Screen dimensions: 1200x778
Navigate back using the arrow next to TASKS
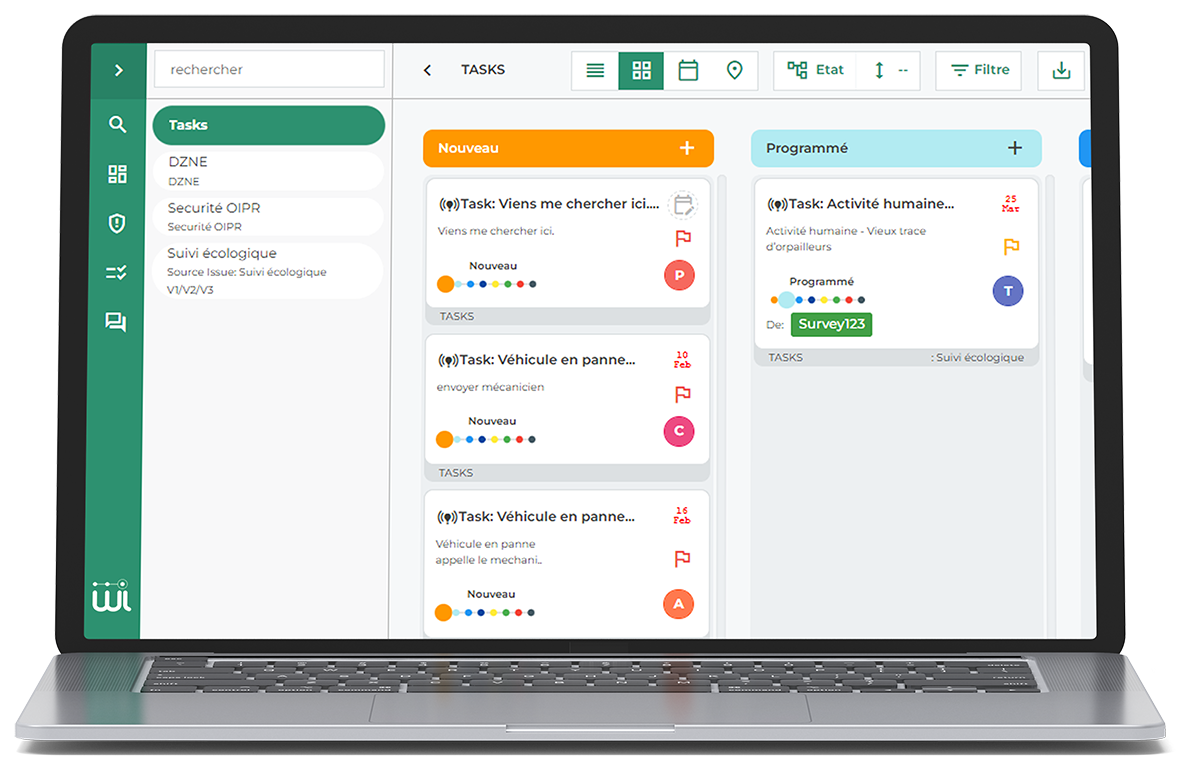click(427, 70)
